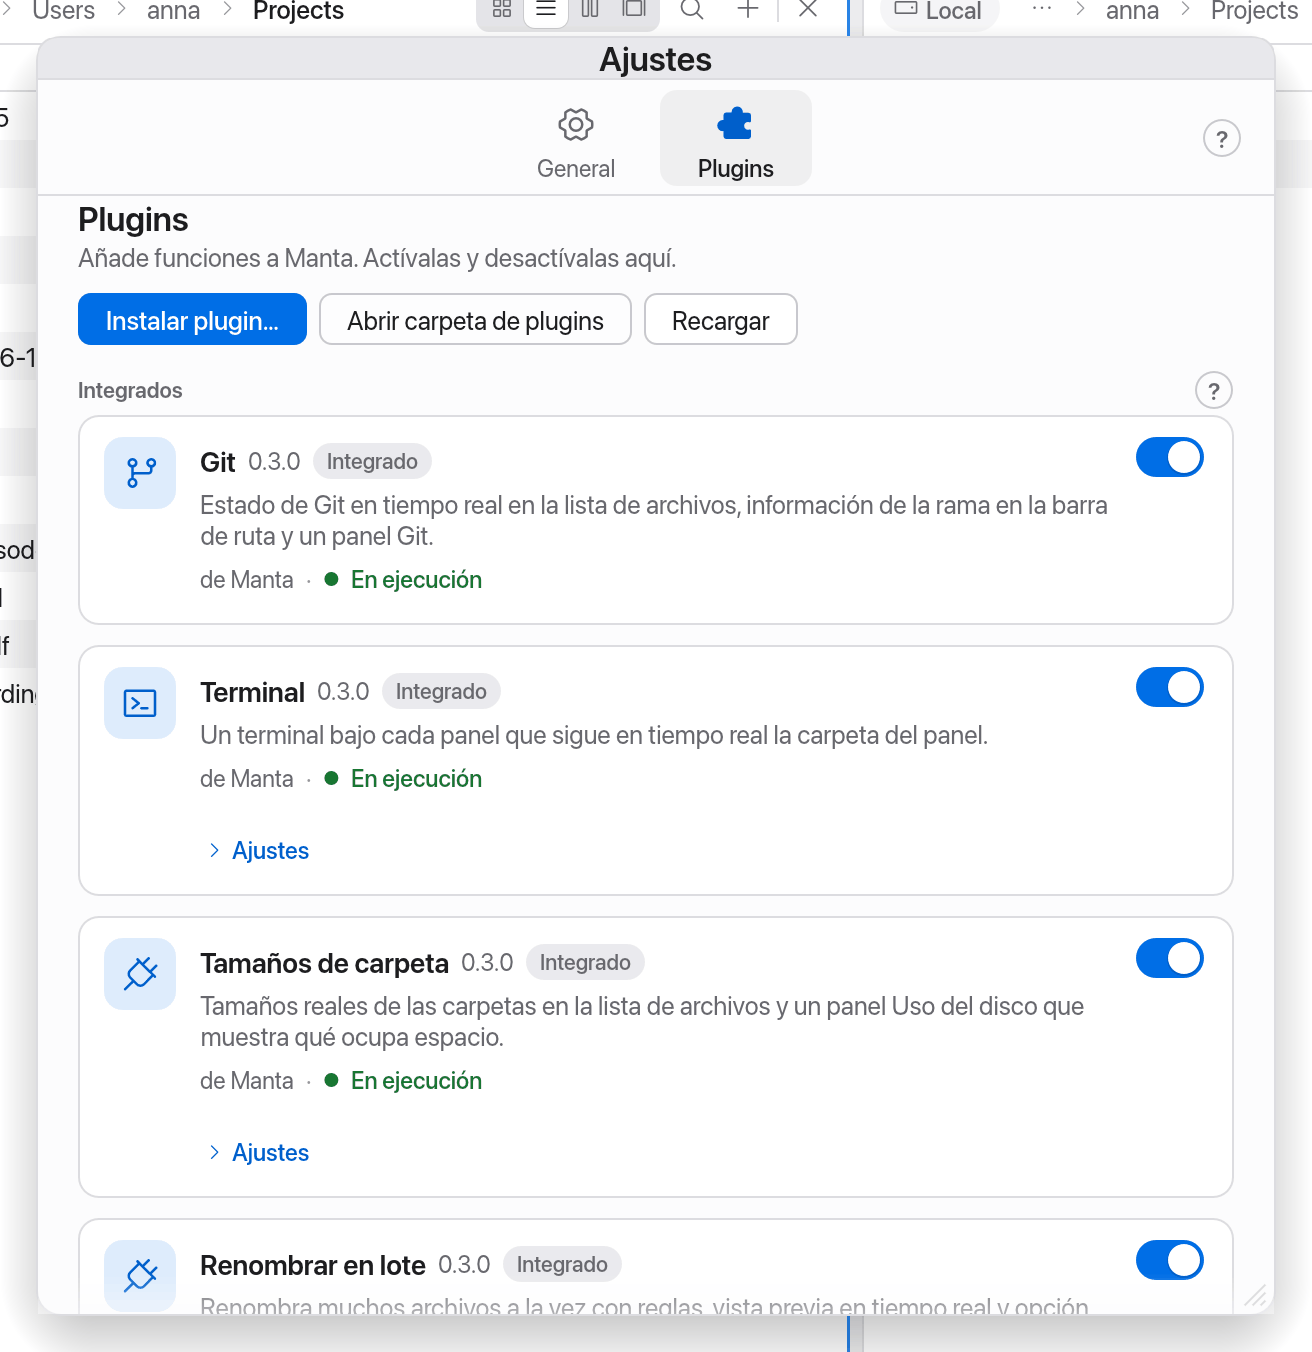Open the Local drive selector in the right pane
The width and height of the screenshot is (1312, 1352).
click(939, 11)
